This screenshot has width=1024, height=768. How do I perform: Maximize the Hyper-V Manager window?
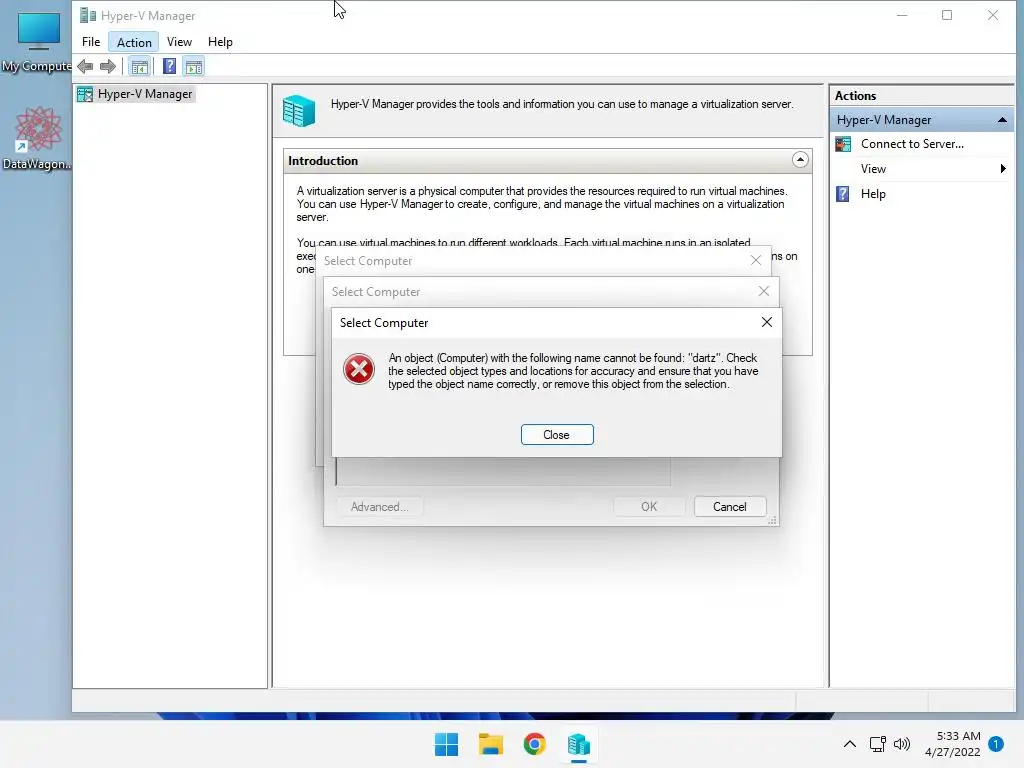click(x=947, y=15)
